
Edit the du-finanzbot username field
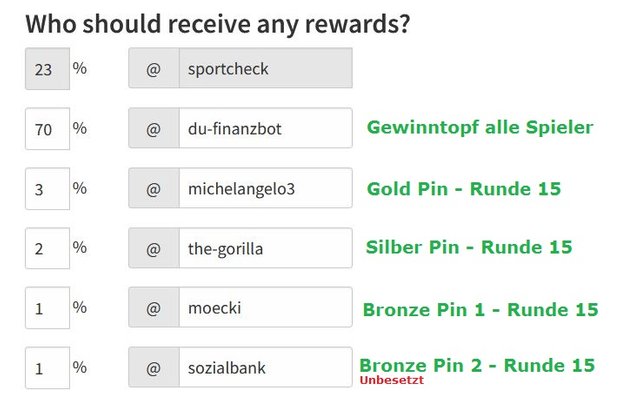[266, 128]
